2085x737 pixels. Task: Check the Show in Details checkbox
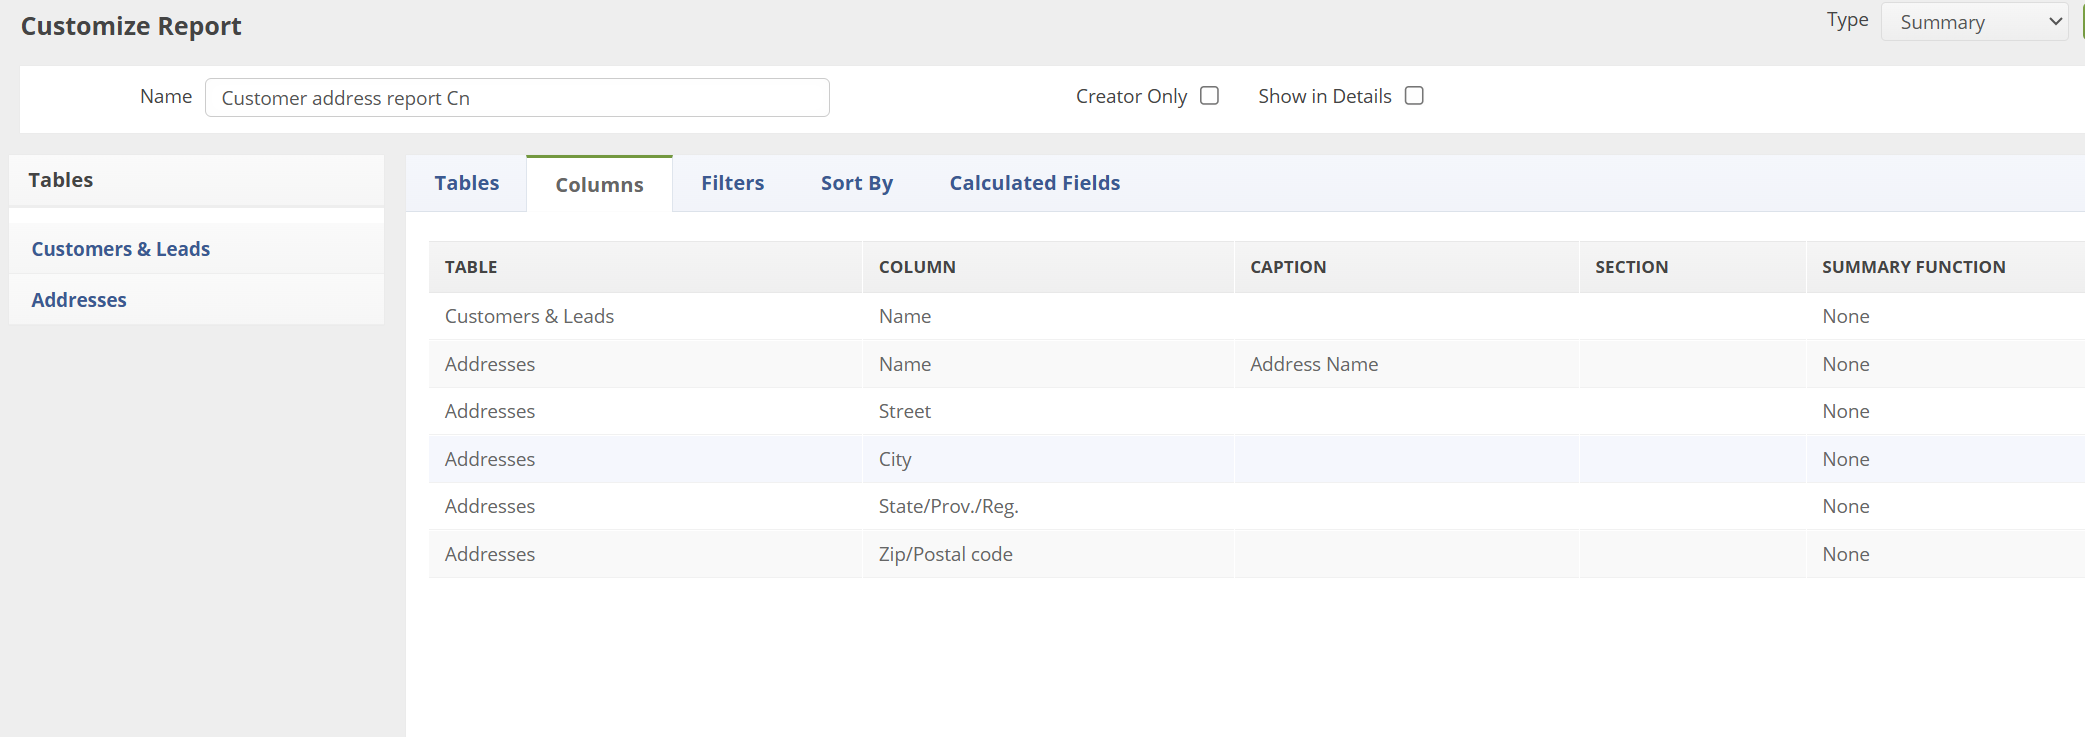point(1414,96)
